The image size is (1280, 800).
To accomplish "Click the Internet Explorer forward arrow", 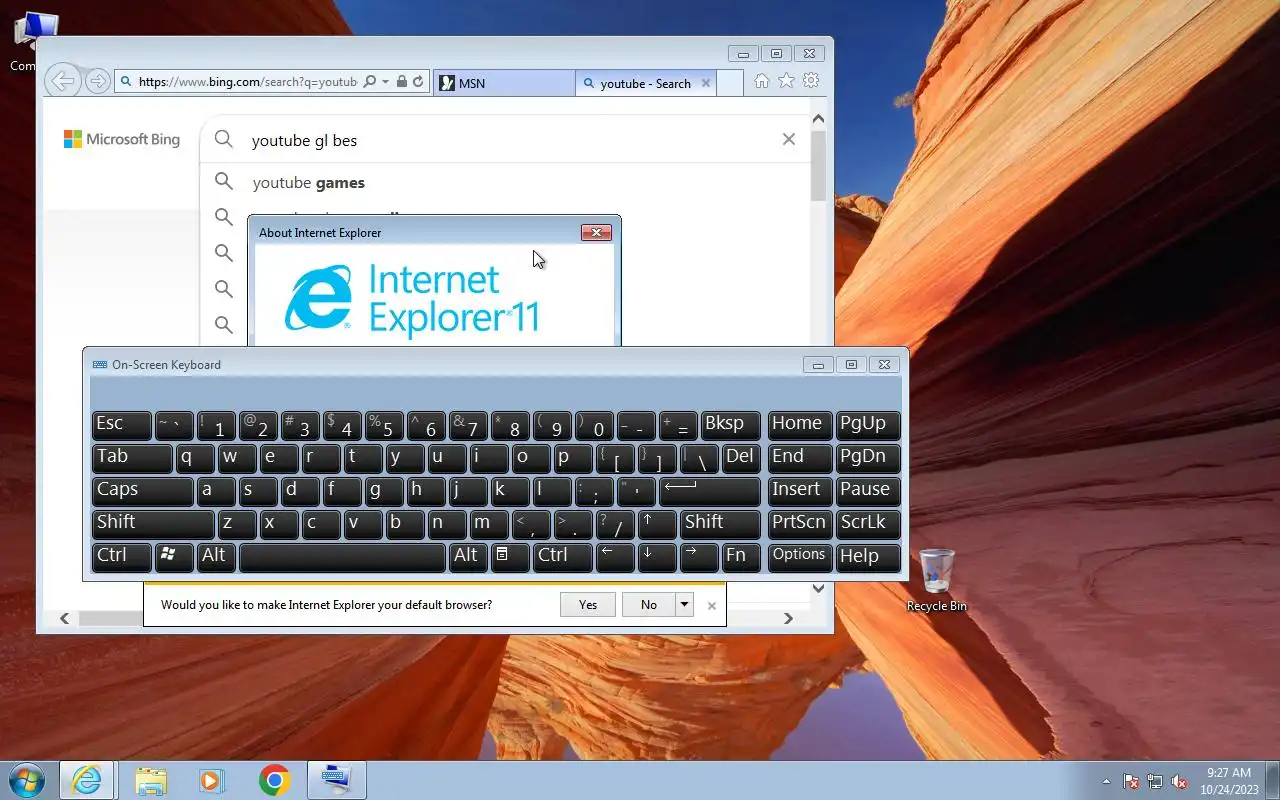I will [97, 82].
